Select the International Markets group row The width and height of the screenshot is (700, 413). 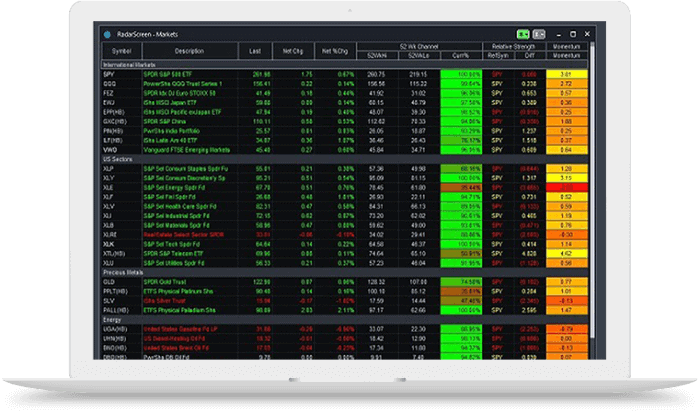(345, 65)
